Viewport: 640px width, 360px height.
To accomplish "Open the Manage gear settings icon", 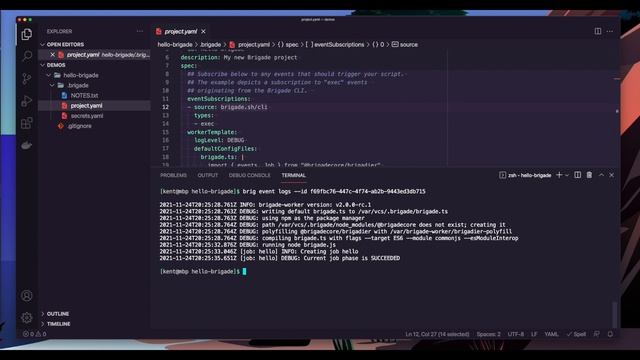I will click(27, 317).
